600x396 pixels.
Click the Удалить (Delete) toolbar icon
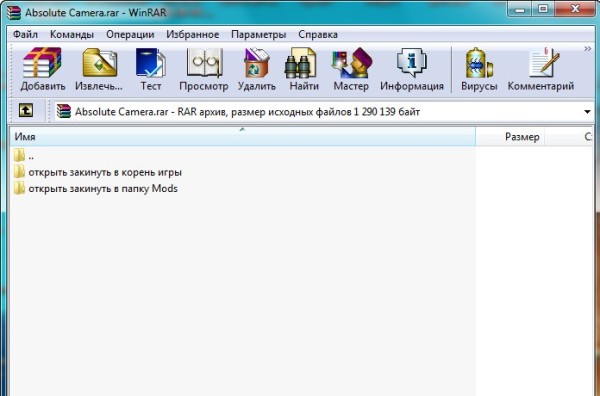click(x=257, y=69)
